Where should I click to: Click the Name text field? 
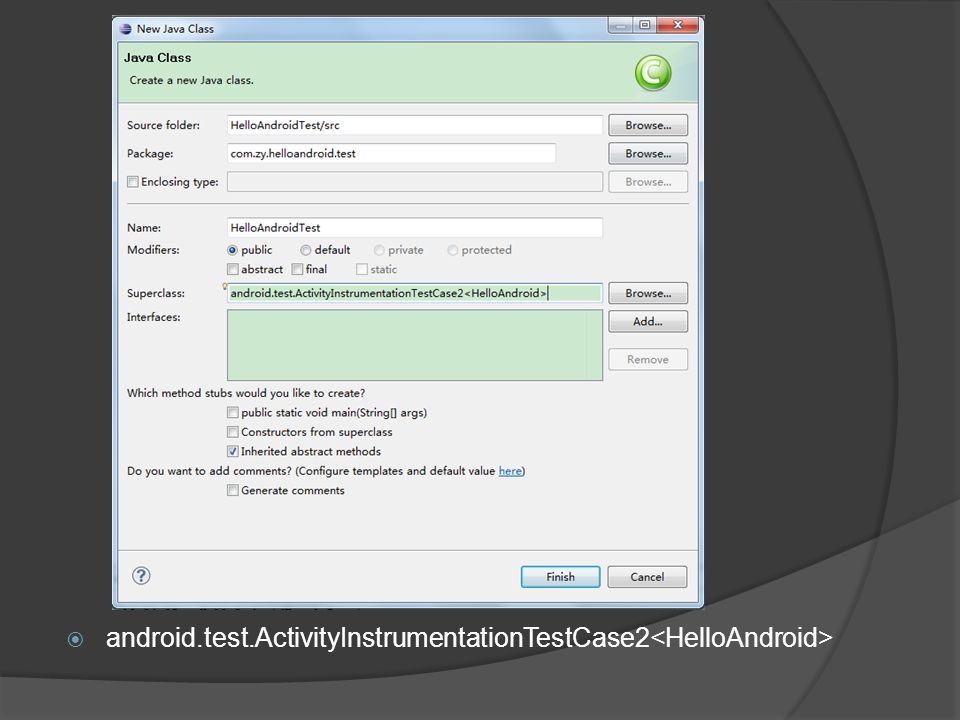click(x=414, y=228)
